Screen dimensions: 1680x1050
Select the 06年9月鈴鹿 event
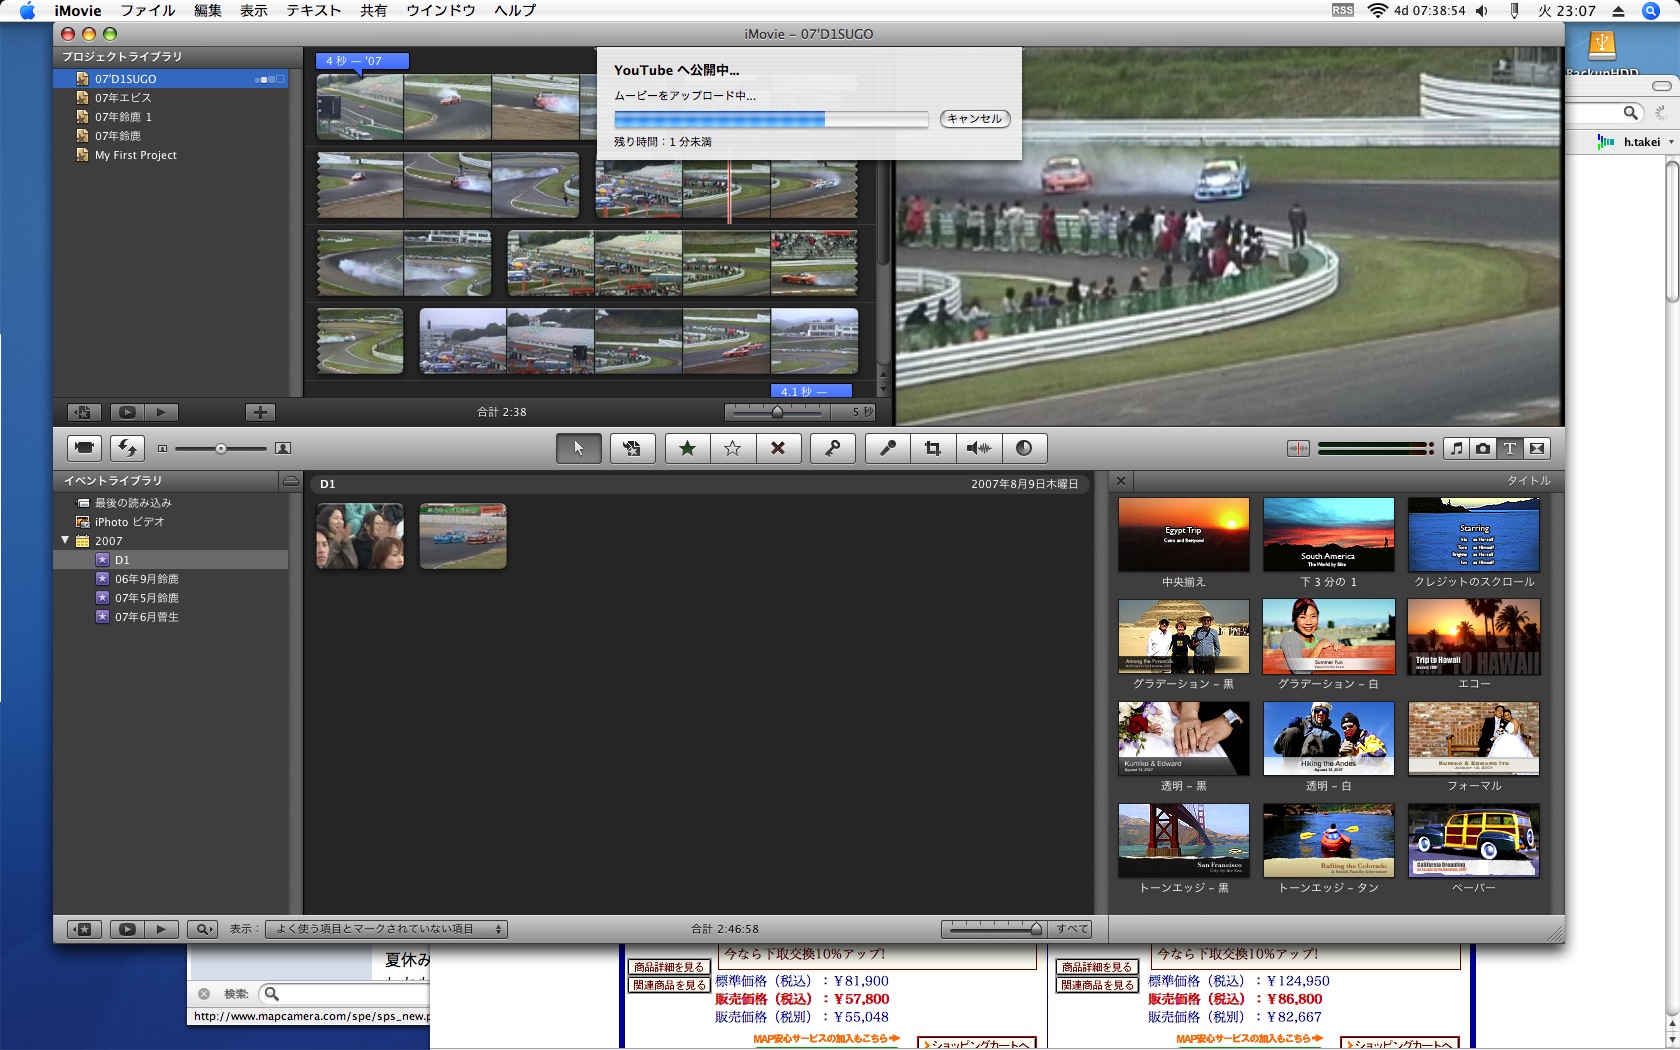point(170,579)
